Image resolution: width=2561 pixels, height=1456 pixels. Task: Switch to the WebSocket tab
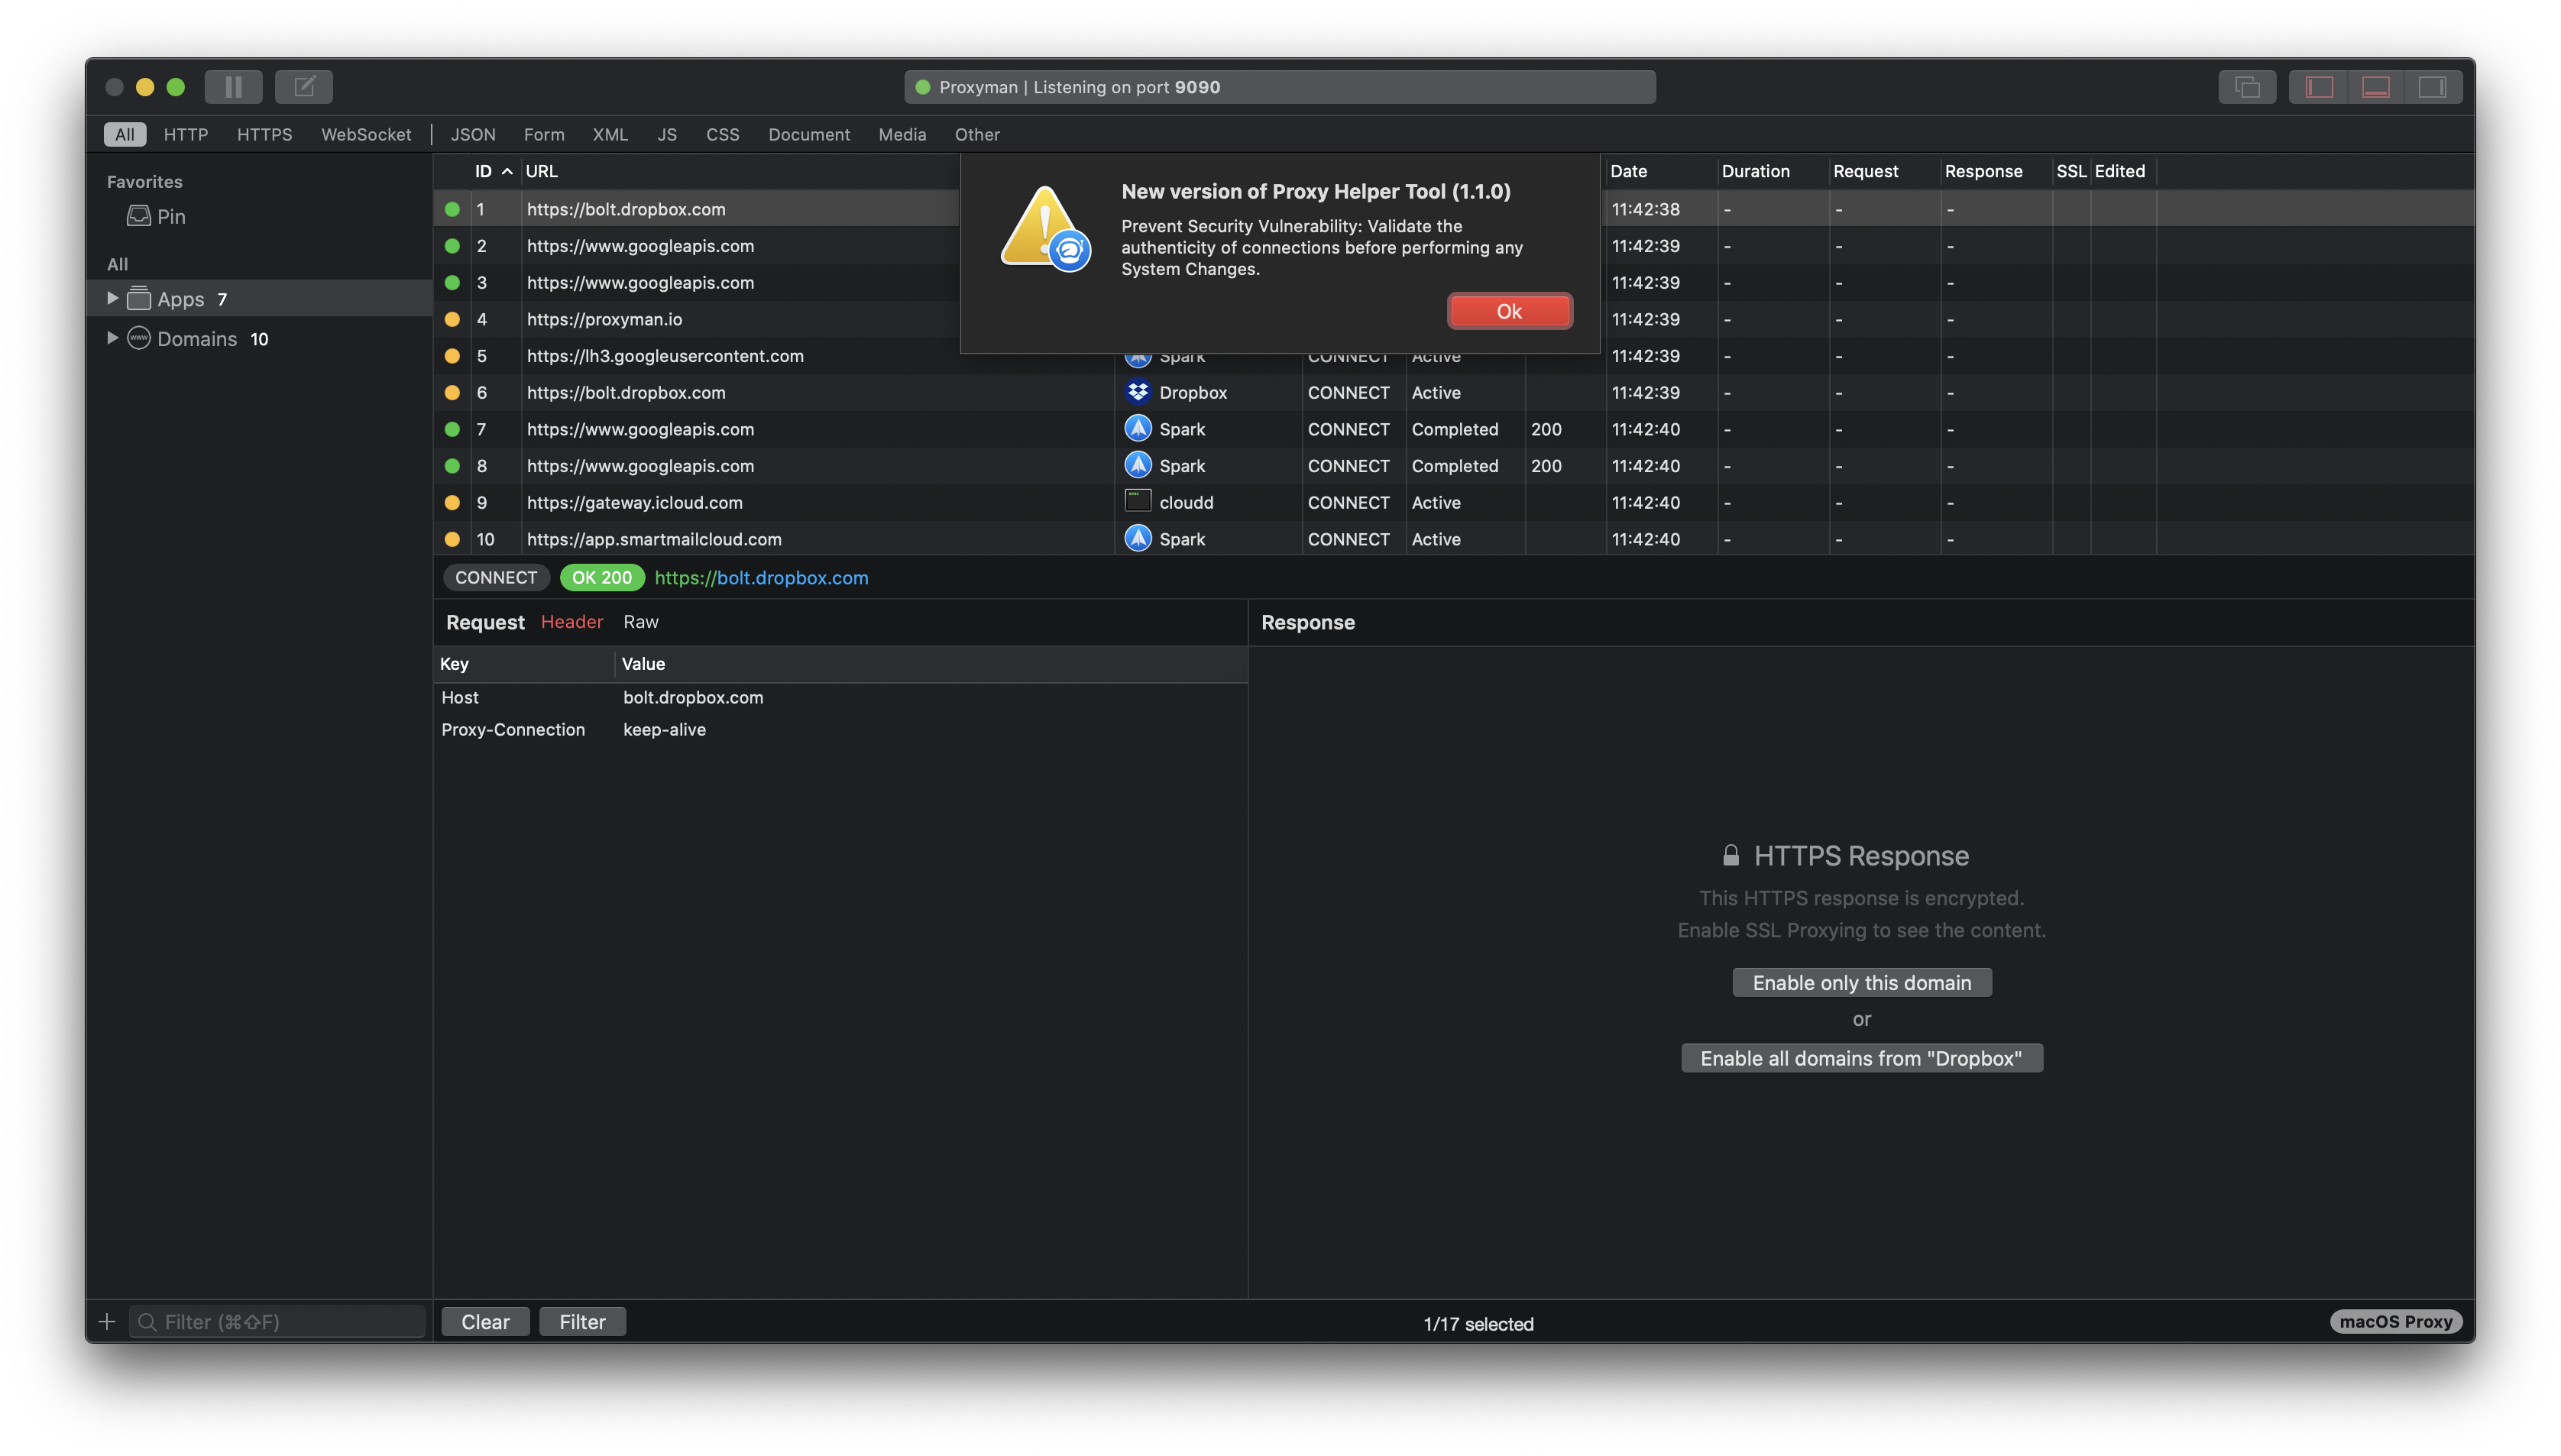coord(366,134)
